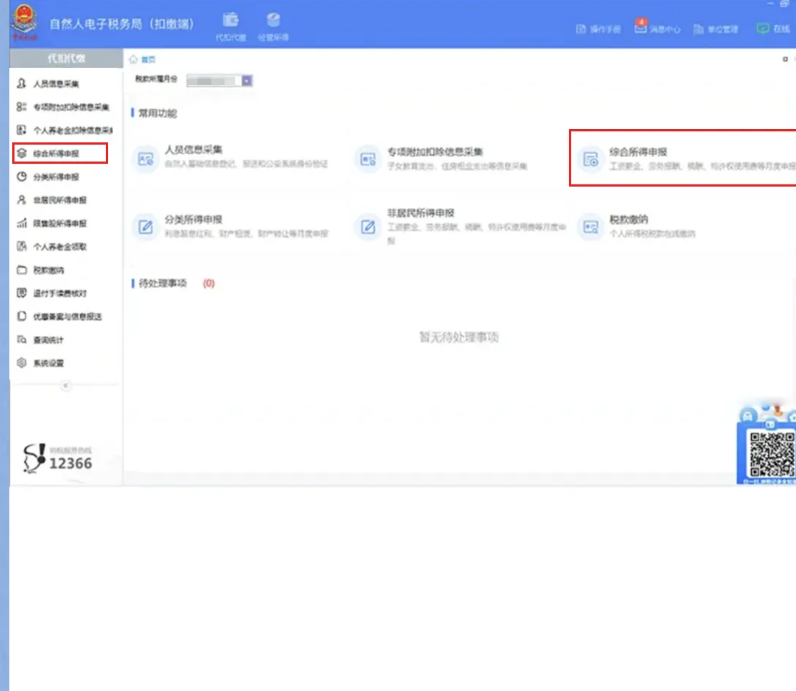Image resolution: width=796 pixels, height=691 pixels.
Task: Click the 暂无待处理事项 message
Action: (459, 337)
